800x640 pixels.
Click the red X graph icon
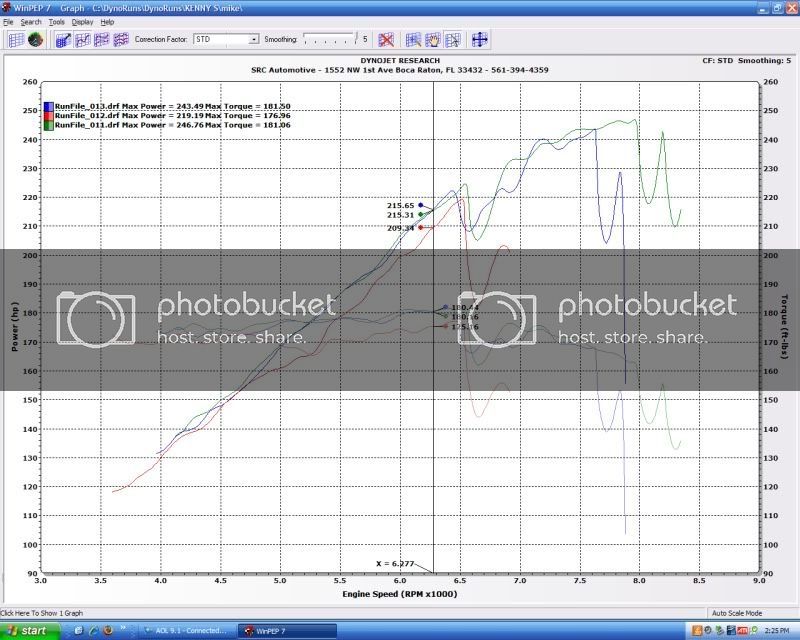386,39
